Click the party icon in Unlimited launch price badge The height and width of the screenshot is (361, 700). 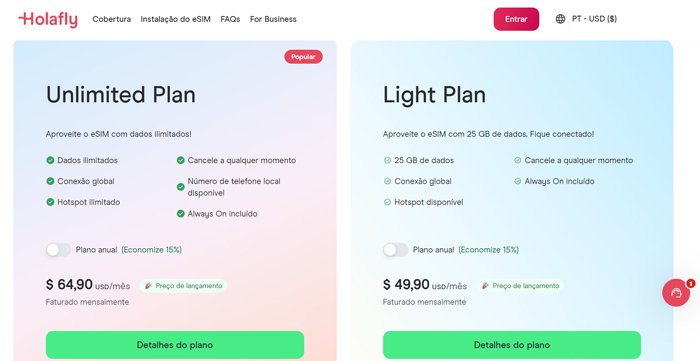coord(149,286)
